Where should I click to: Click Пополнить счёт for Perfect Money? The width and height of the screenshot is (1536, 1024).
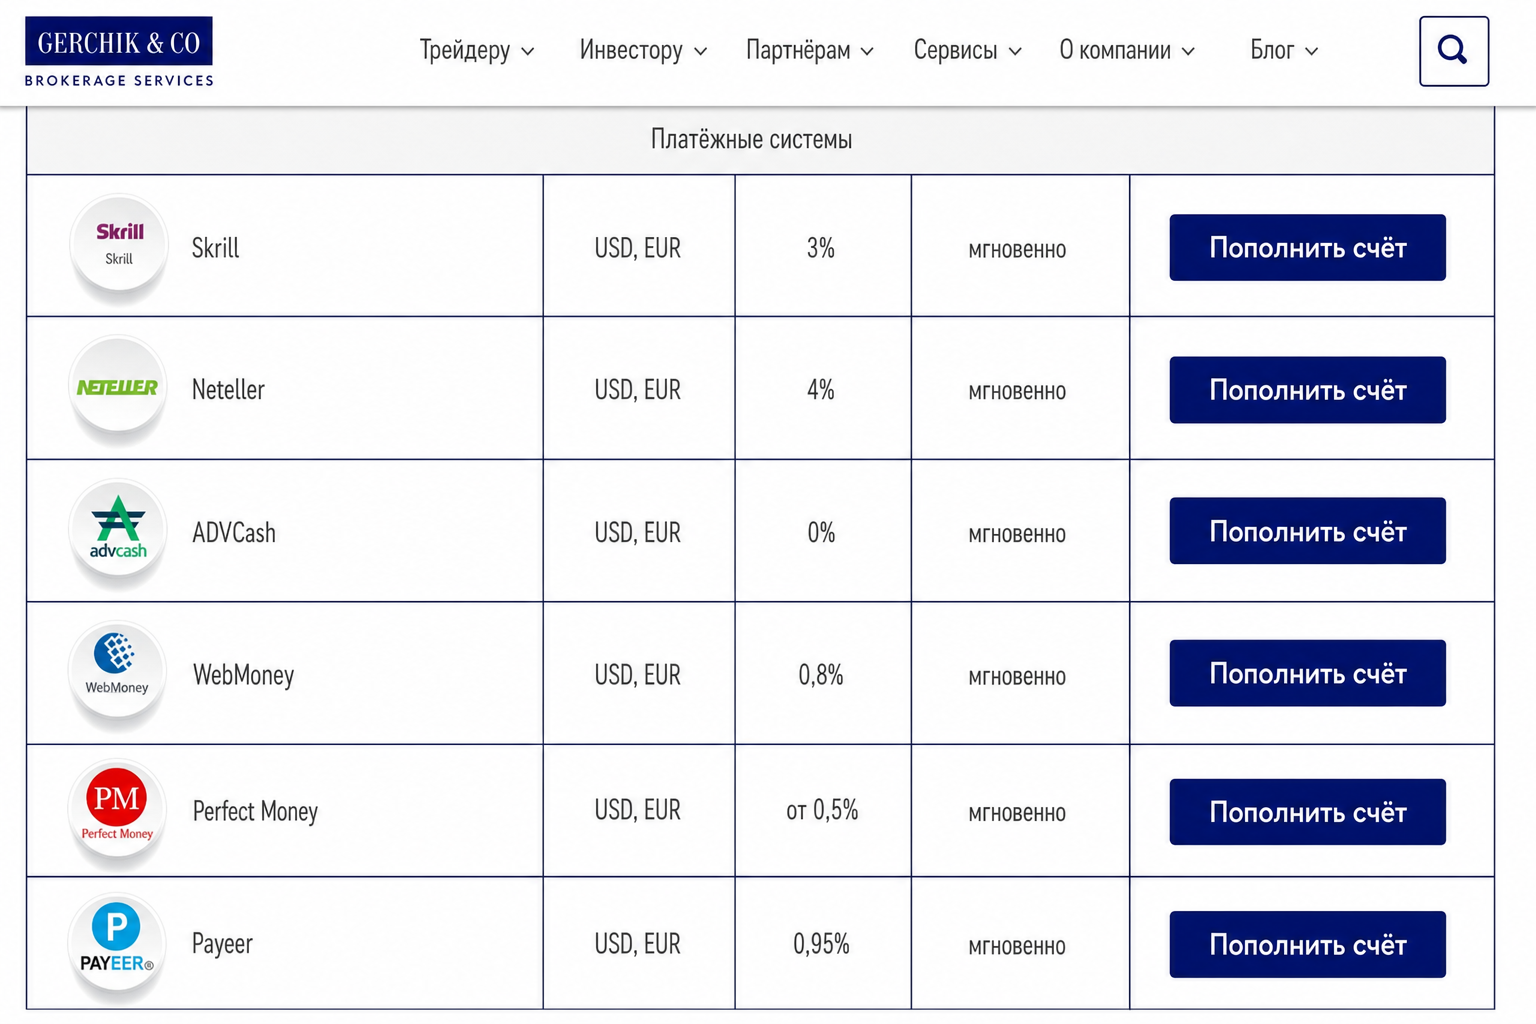pyautogui.click(x=1307, y=812)
